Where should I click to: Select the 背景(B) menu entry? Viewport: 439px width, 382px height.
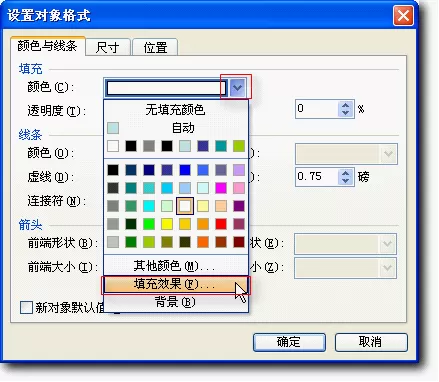175,302
